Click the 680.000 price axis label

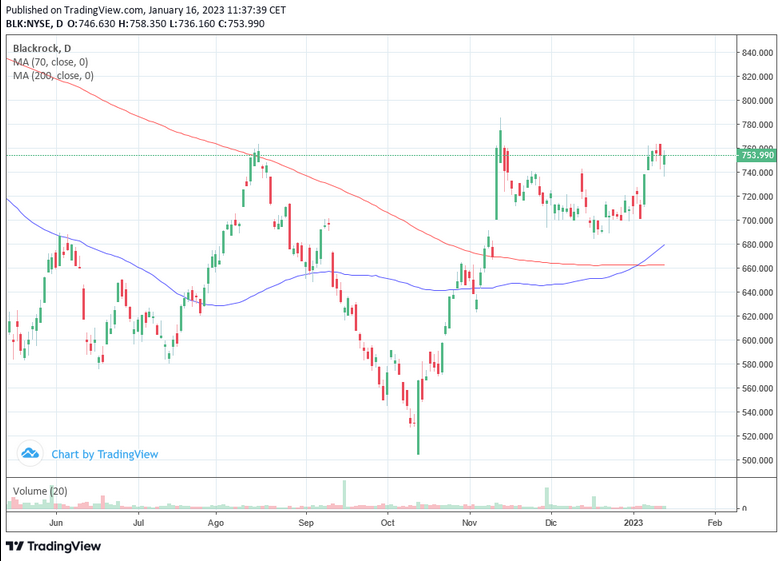click(757, 245)
